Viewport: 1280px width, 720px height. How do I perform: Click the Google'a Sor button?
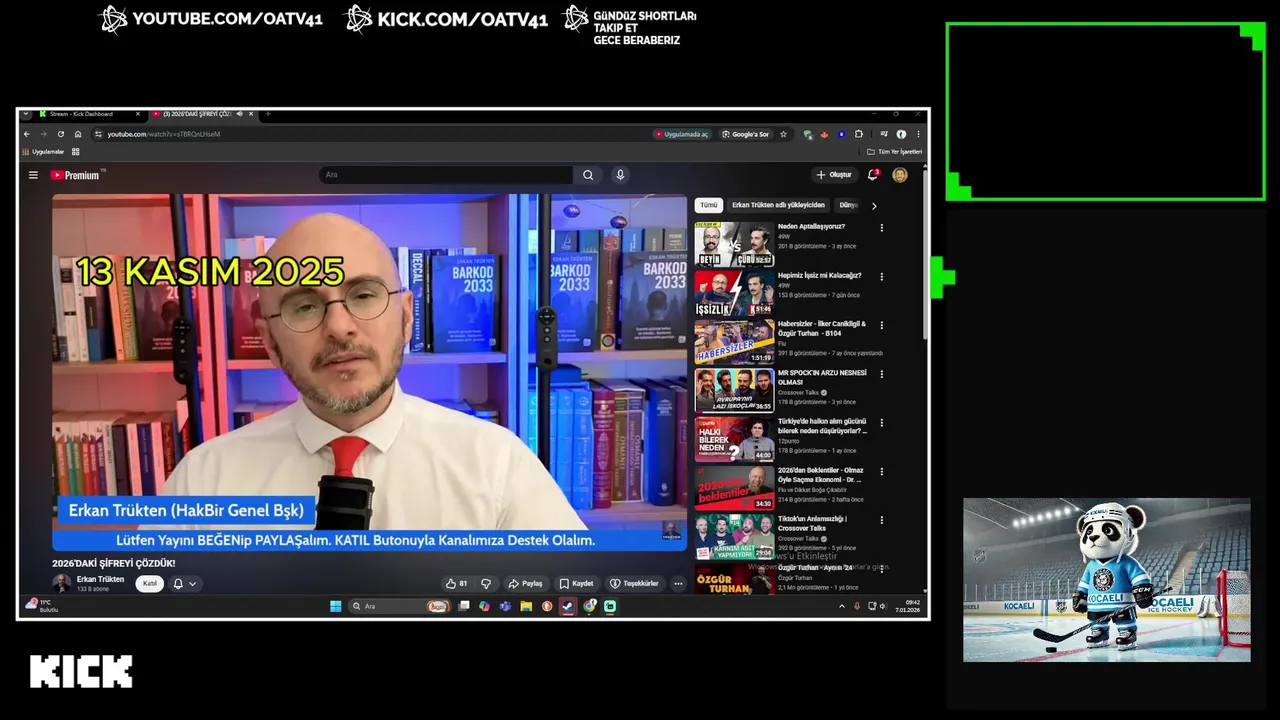pyautogui.click(x=746, y=134)
